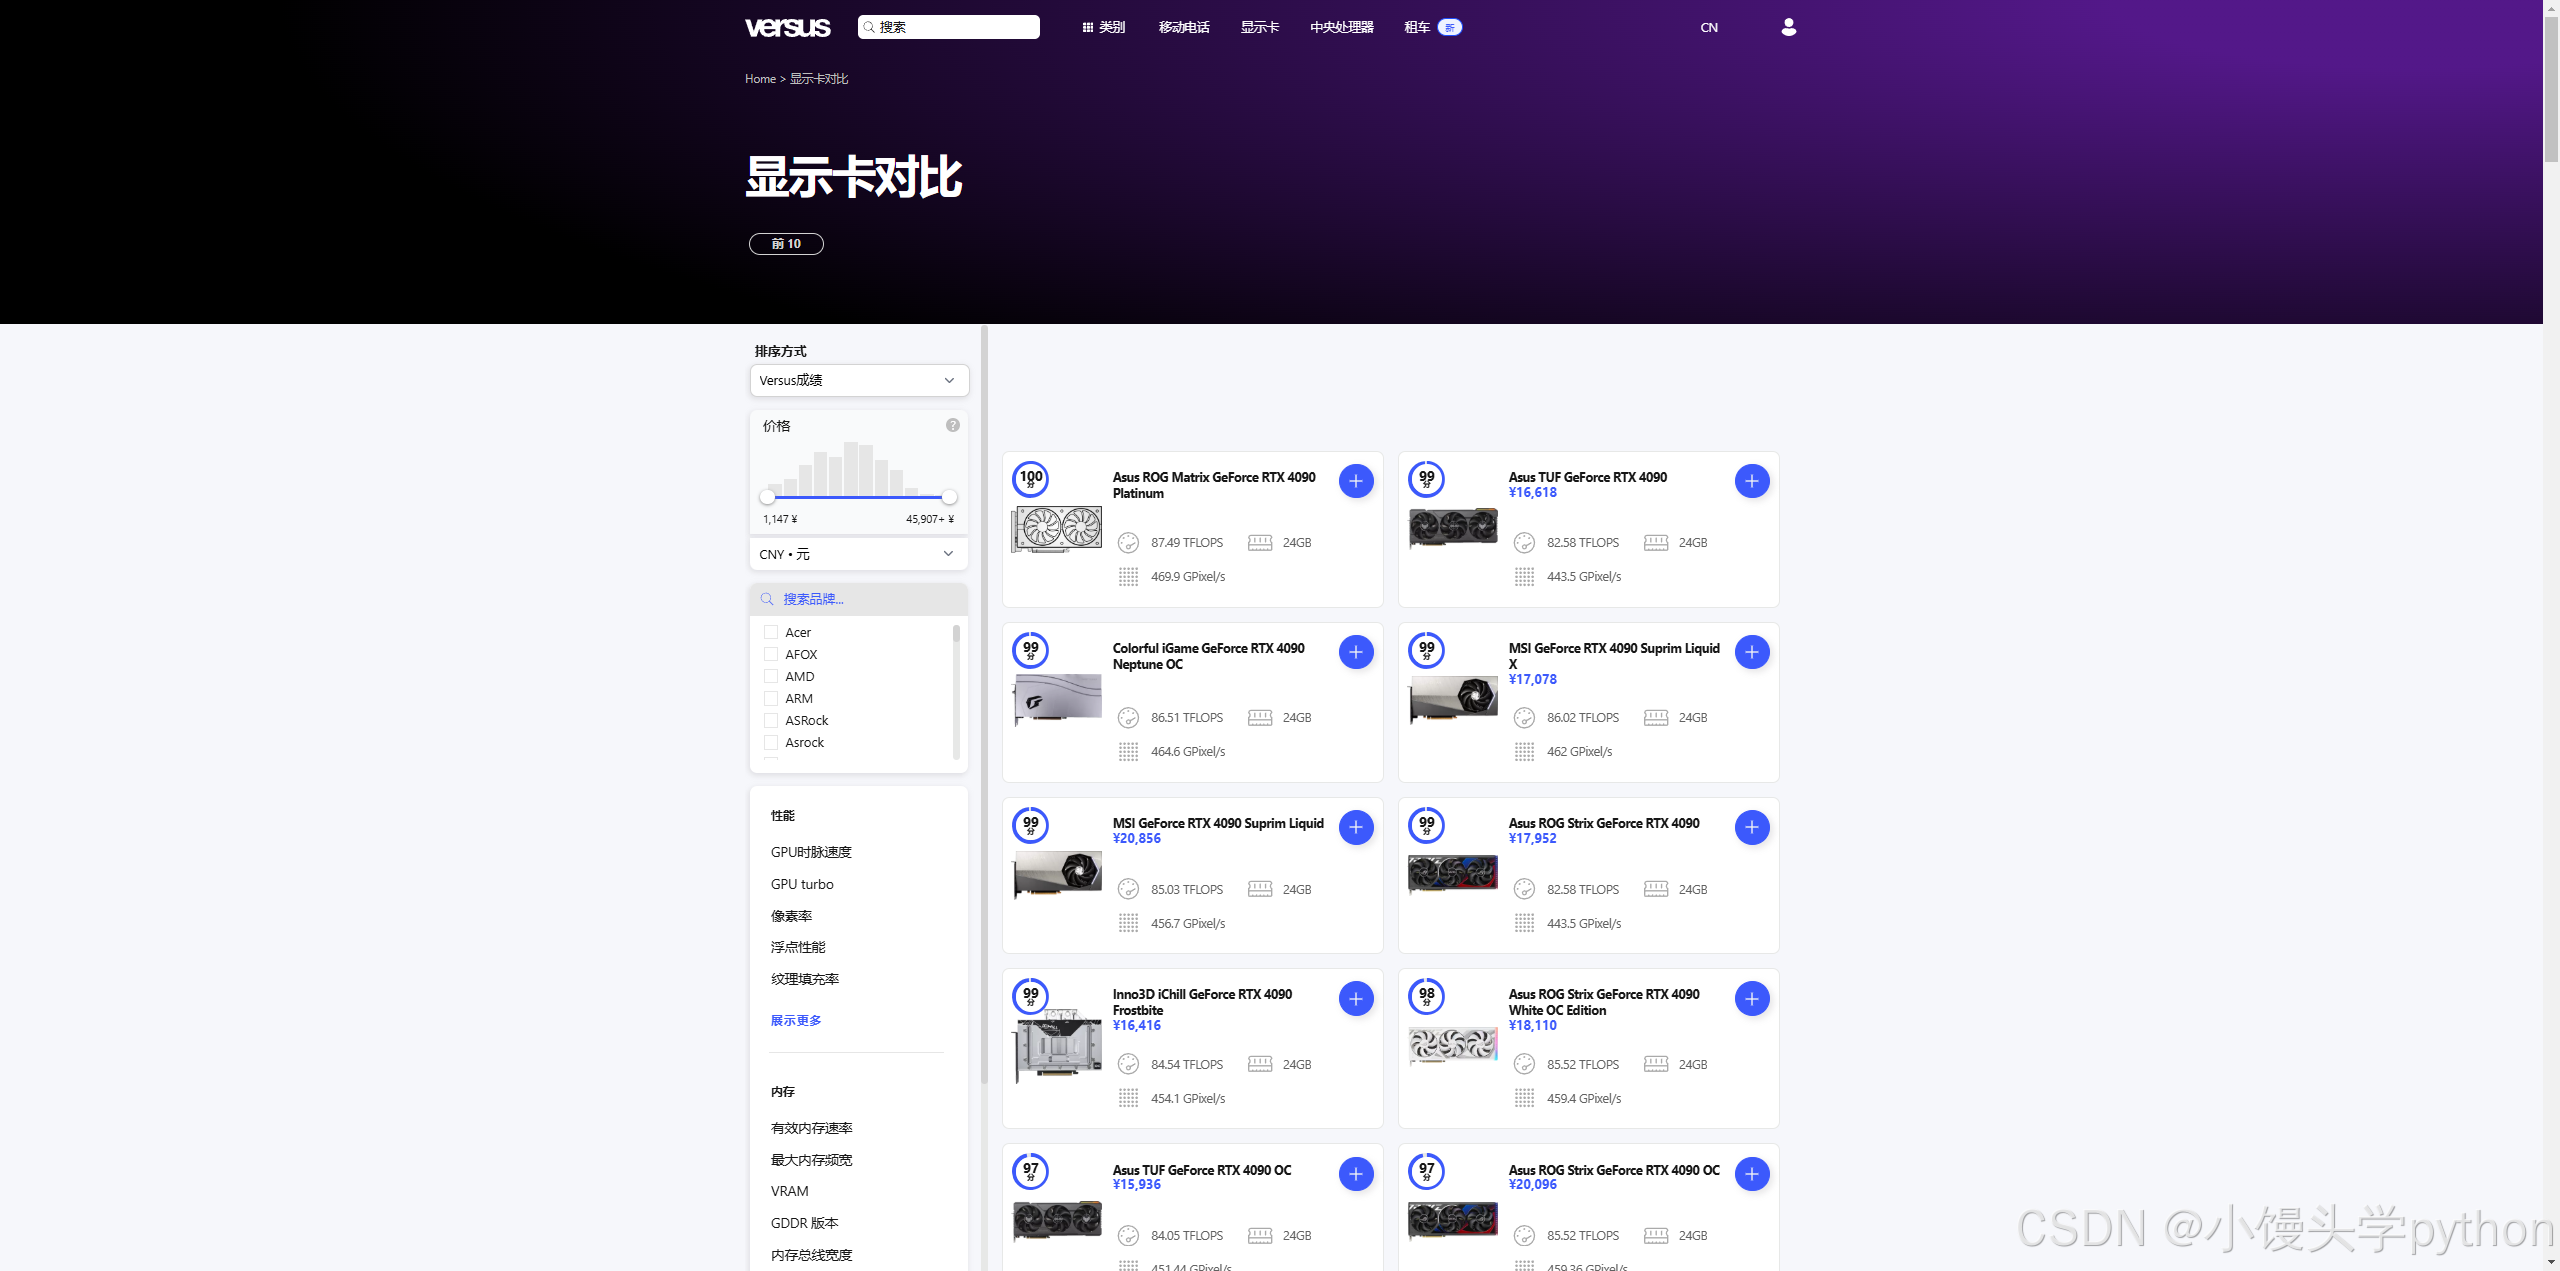Click the left price range slider handle
Screen dimensions: 2560x1271
(767, 497)
